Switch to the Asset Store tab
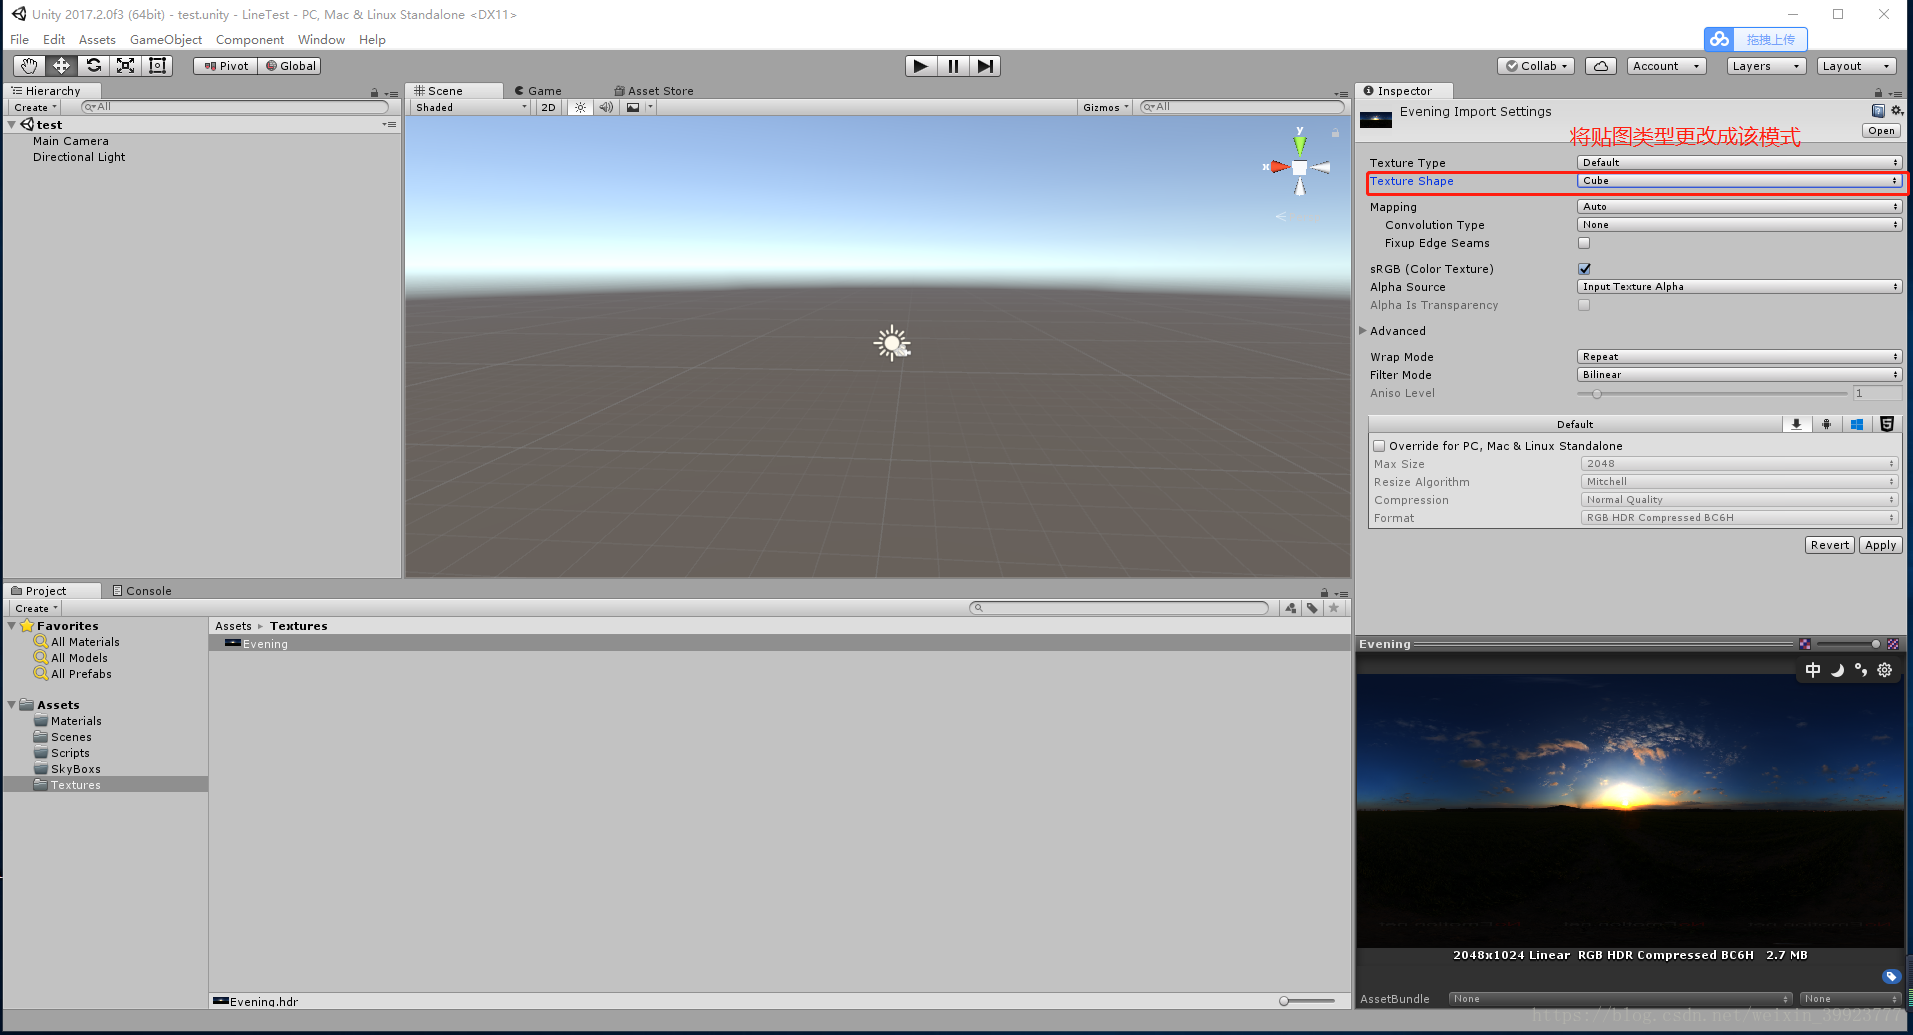1913x1035 pixels. tap(654, 91)
